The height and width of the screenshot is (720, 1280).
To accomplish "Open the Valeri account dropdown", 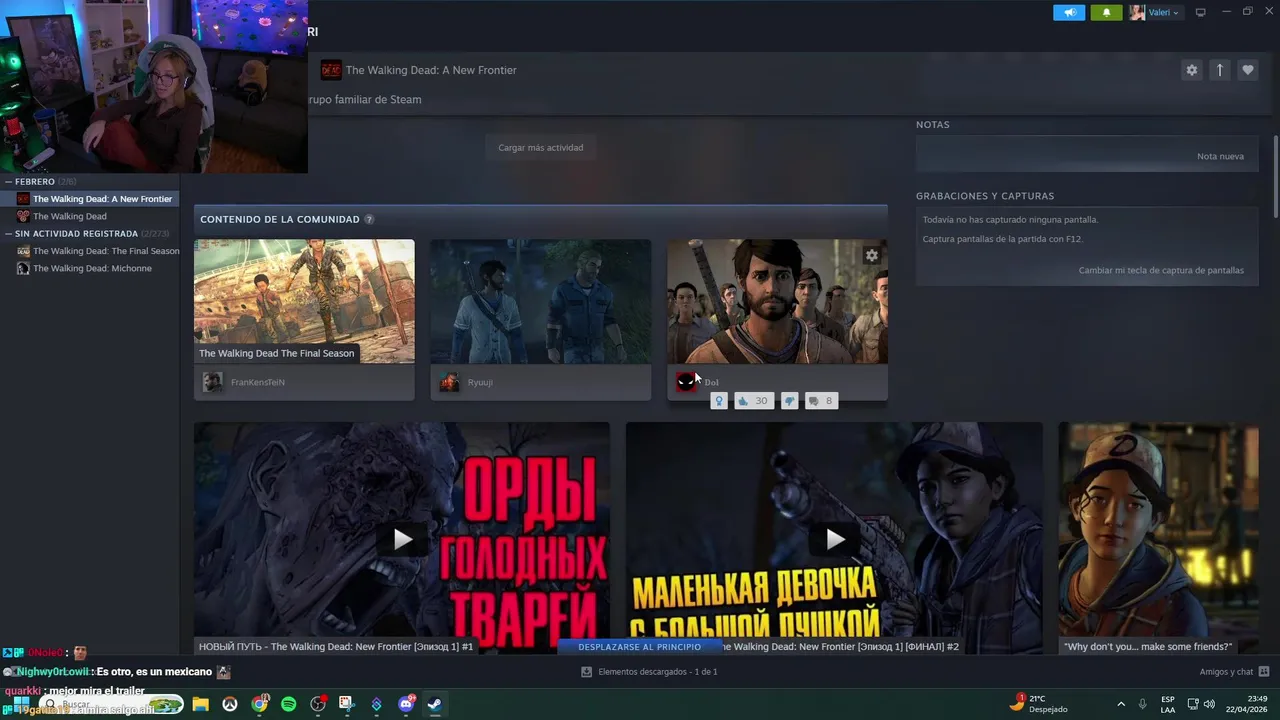I will point(1155,12).
